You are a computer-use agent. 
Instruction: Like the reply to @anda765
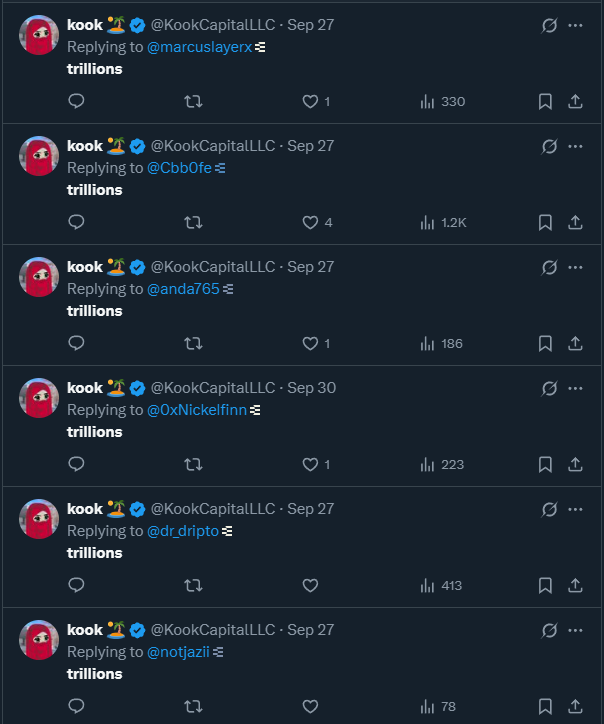(x=310, y=343)
